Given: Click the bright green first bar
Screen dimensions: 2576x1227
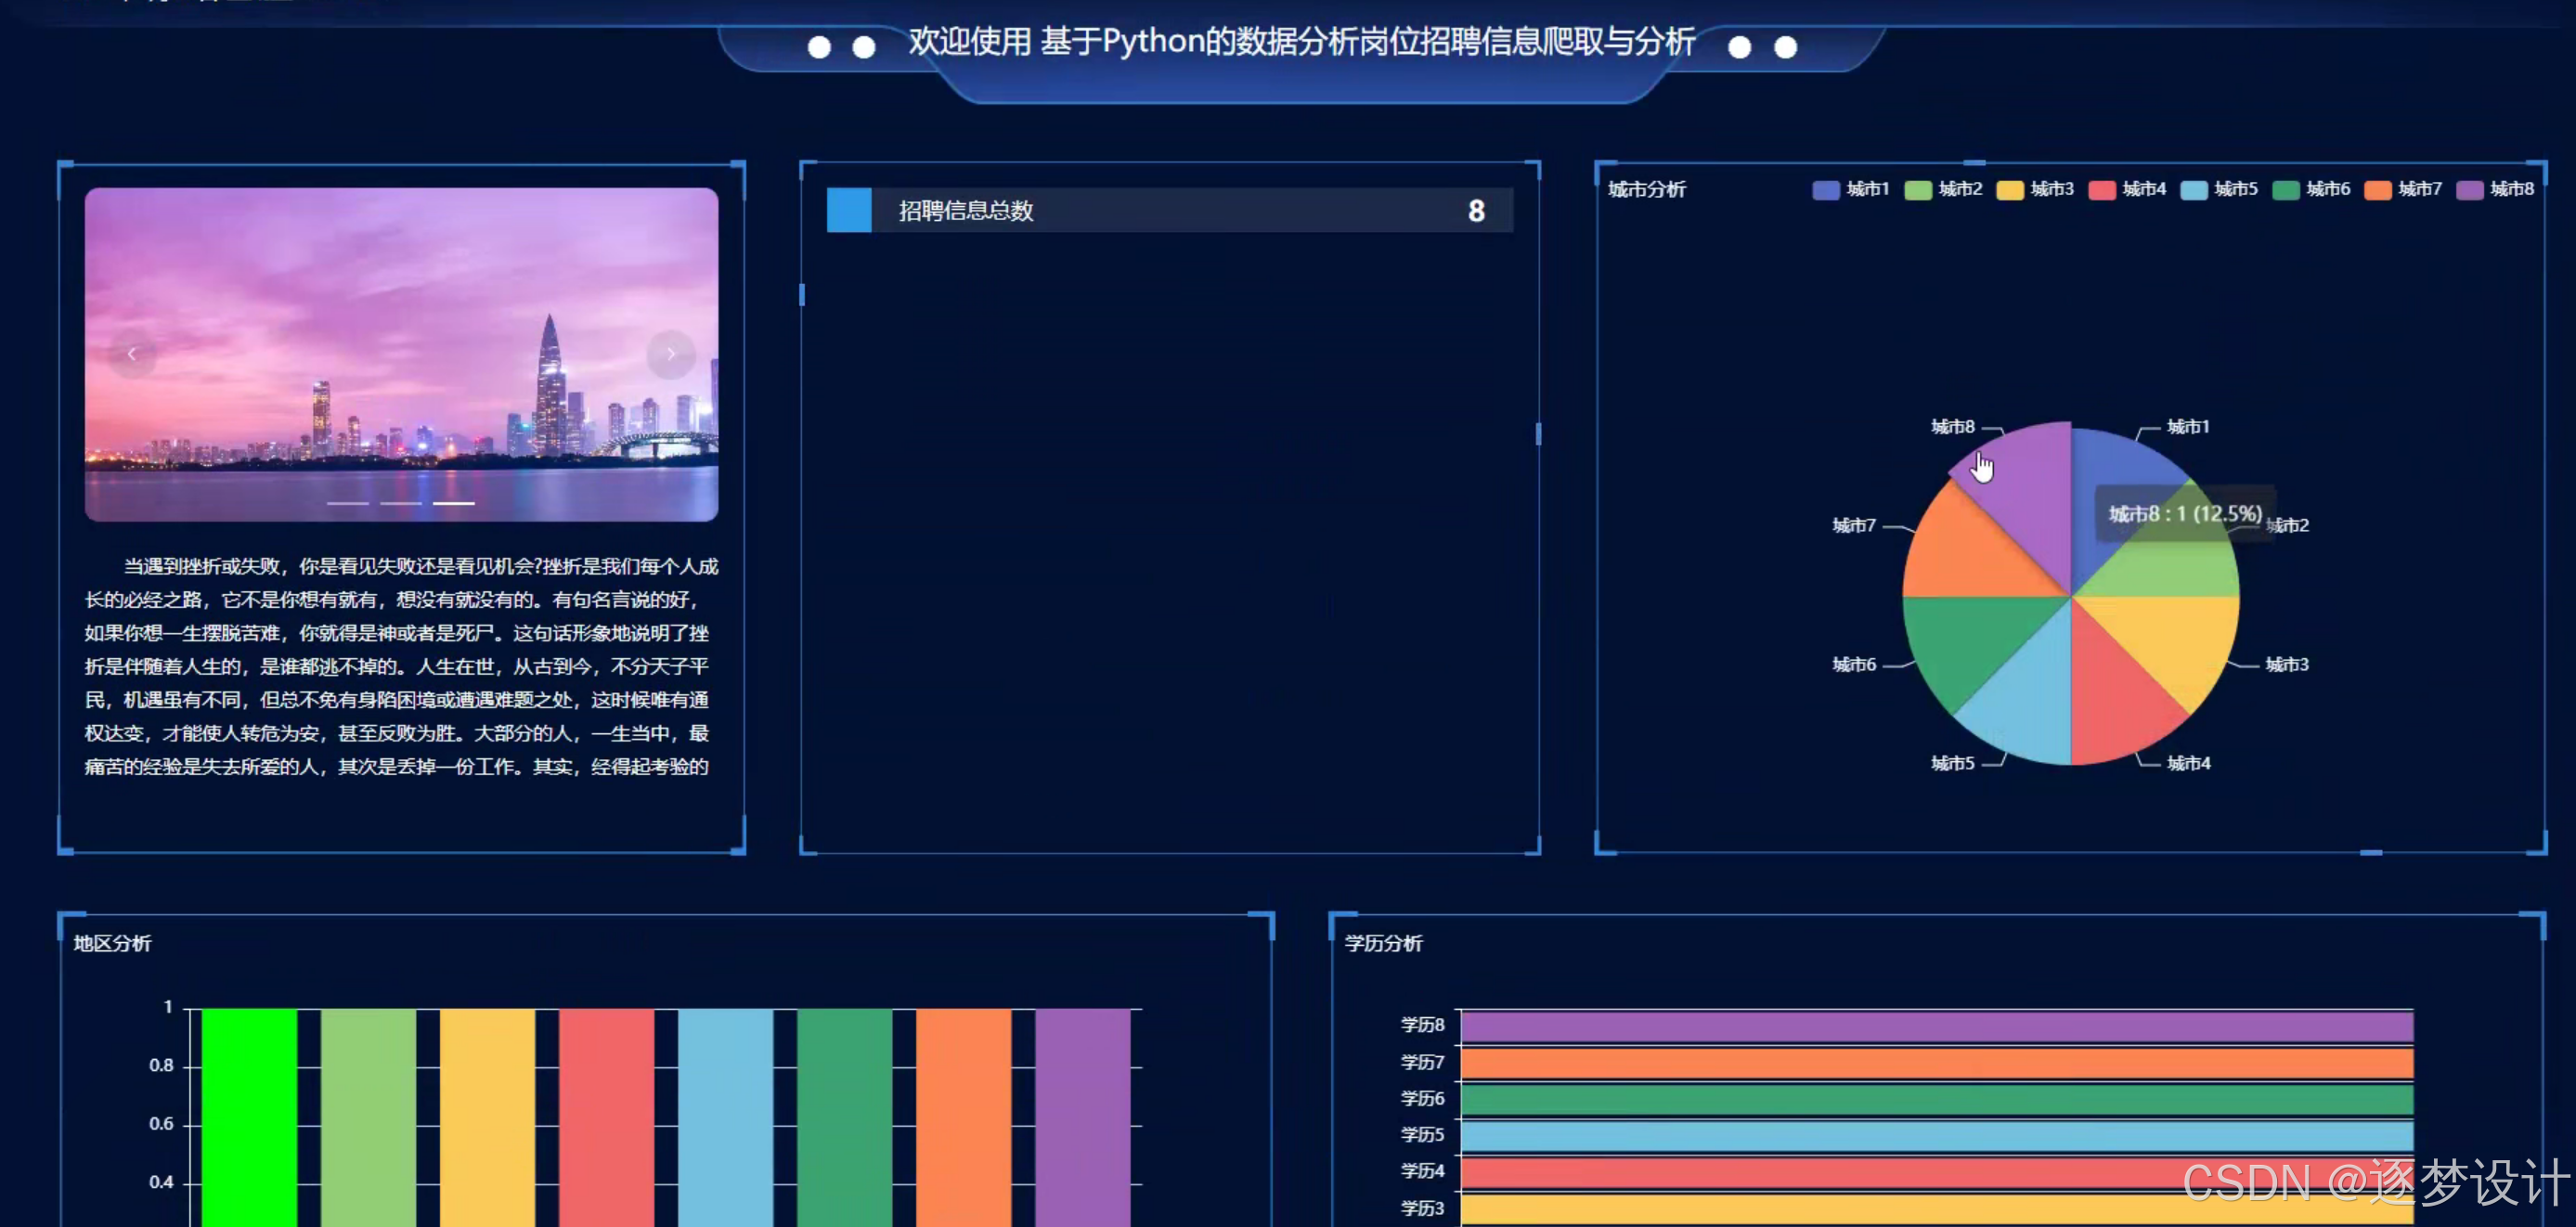Looking at the screenshot, I should click(x=249, y=1117).
